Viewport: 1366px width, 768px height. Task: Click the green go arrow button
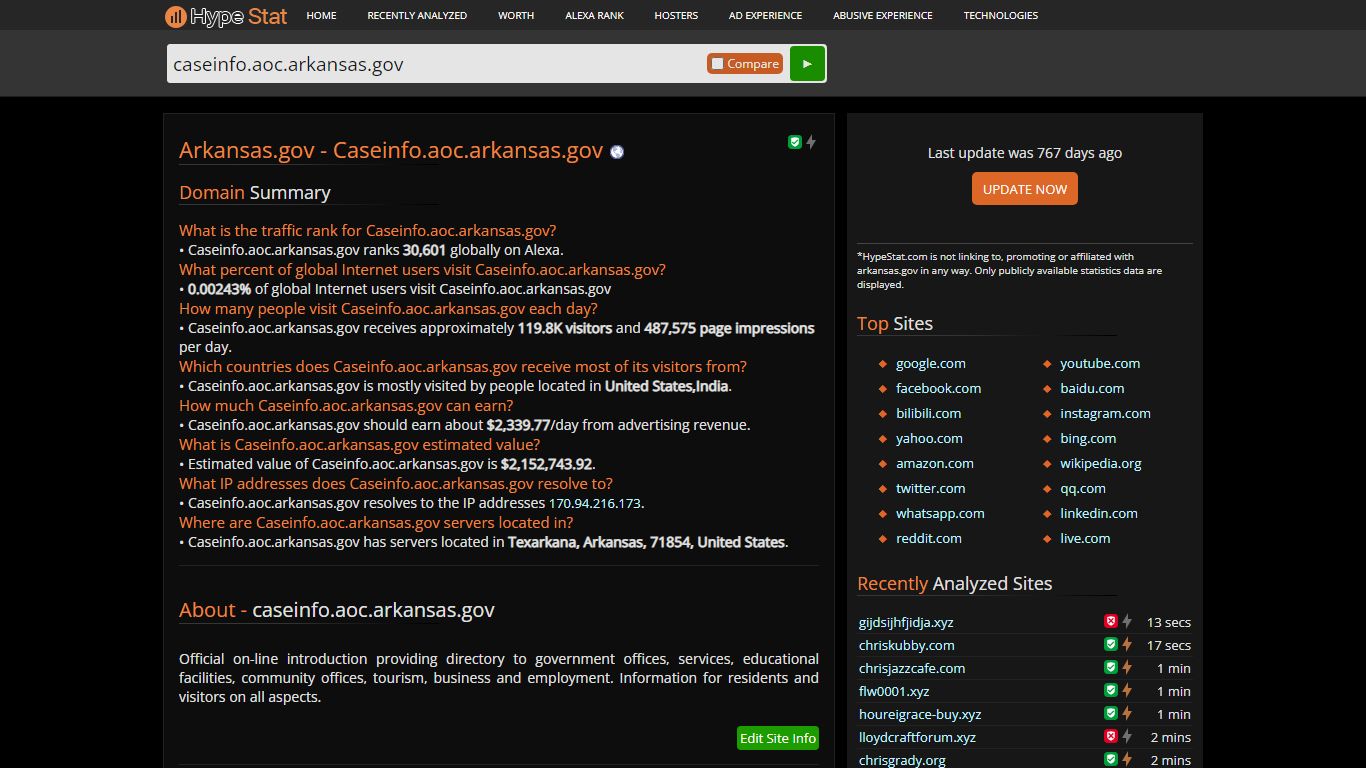point(807,63)
